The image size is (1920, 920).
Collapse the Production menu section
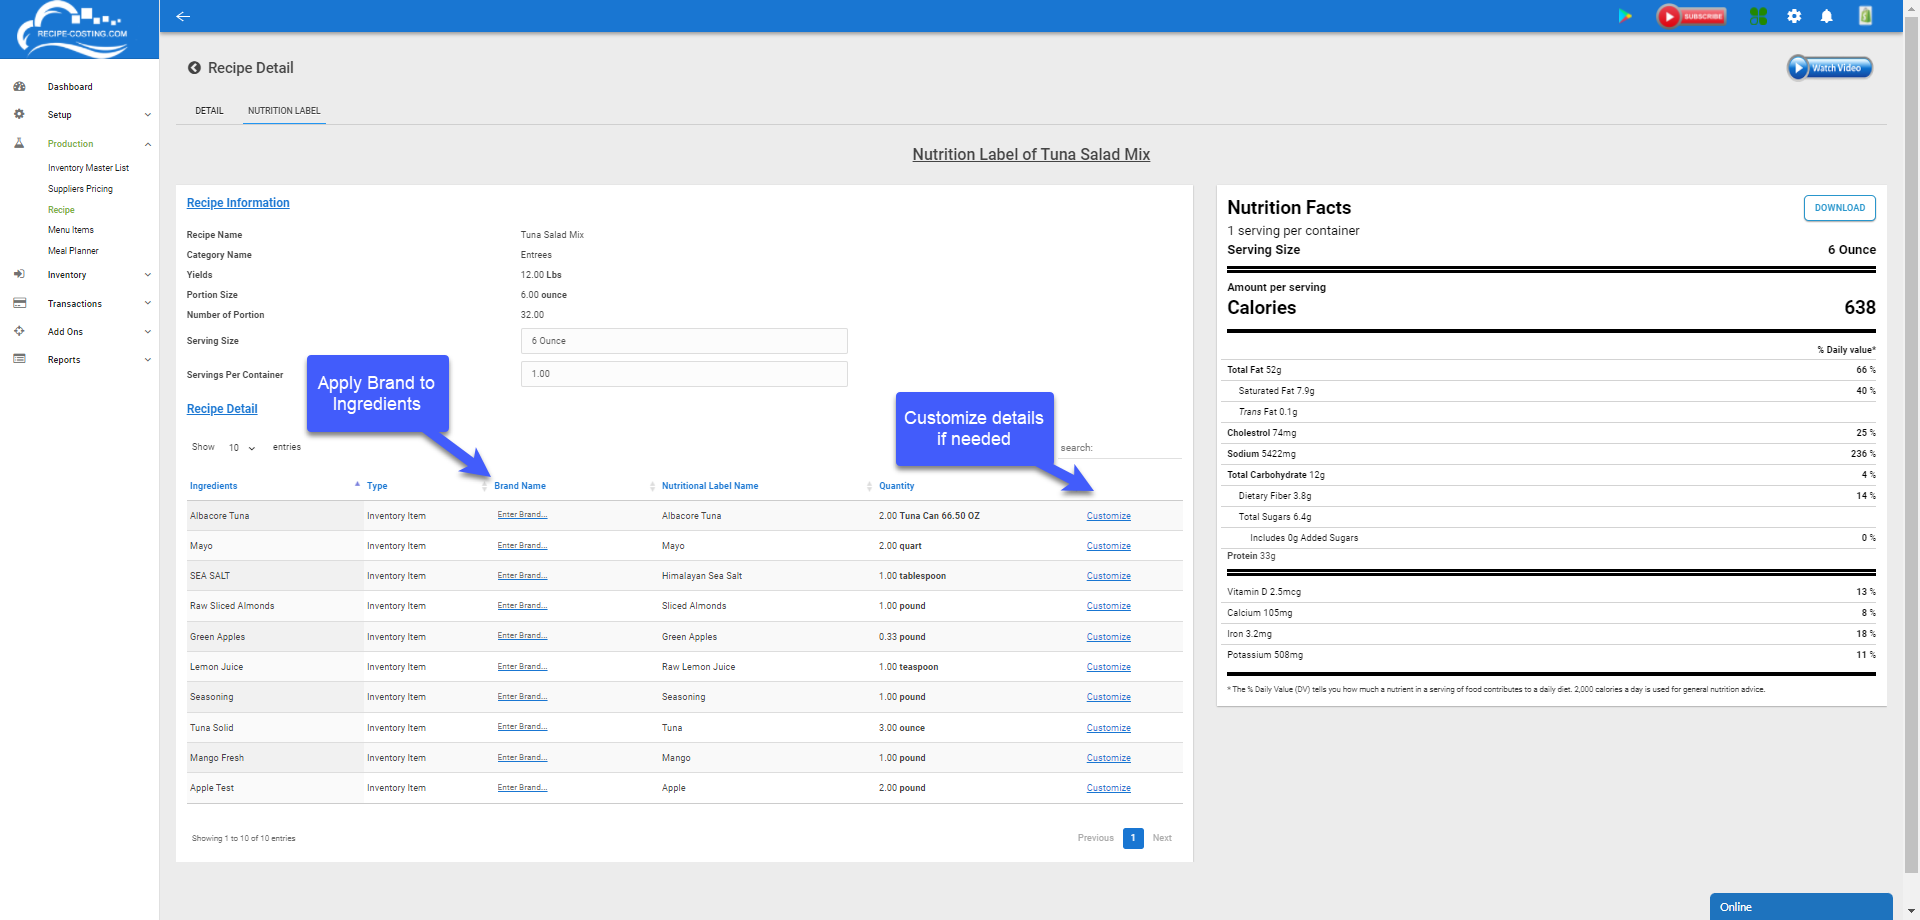147,144
